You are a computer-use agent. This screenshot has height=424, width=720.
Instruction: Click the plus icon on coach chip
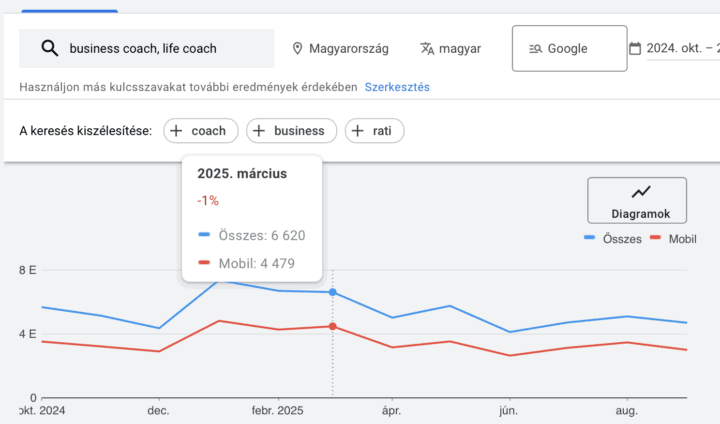(x=176, y=130)
